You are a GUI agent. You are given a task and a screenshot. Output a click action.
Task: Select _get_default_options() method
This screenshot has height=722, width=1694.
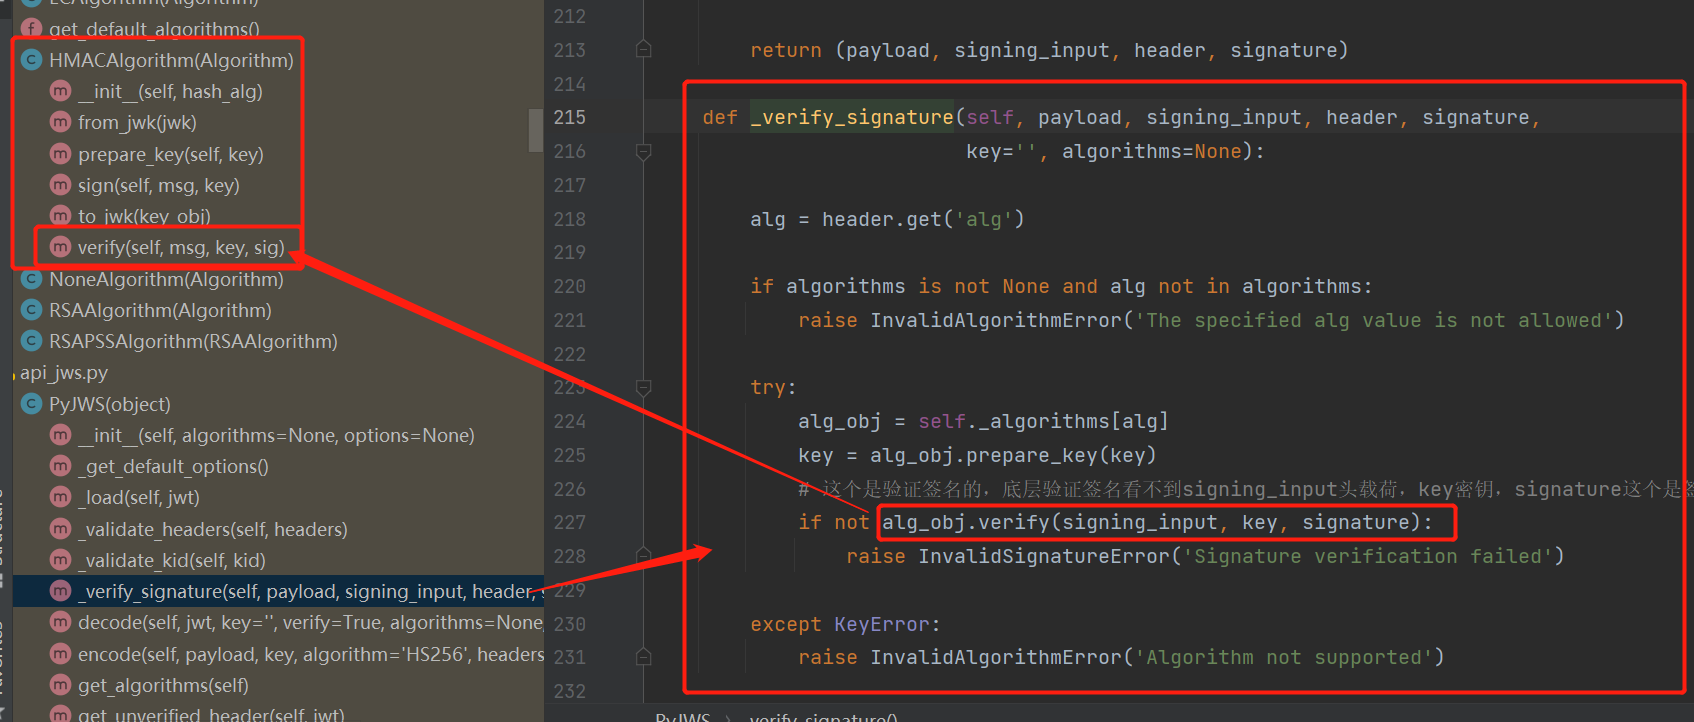173,466
